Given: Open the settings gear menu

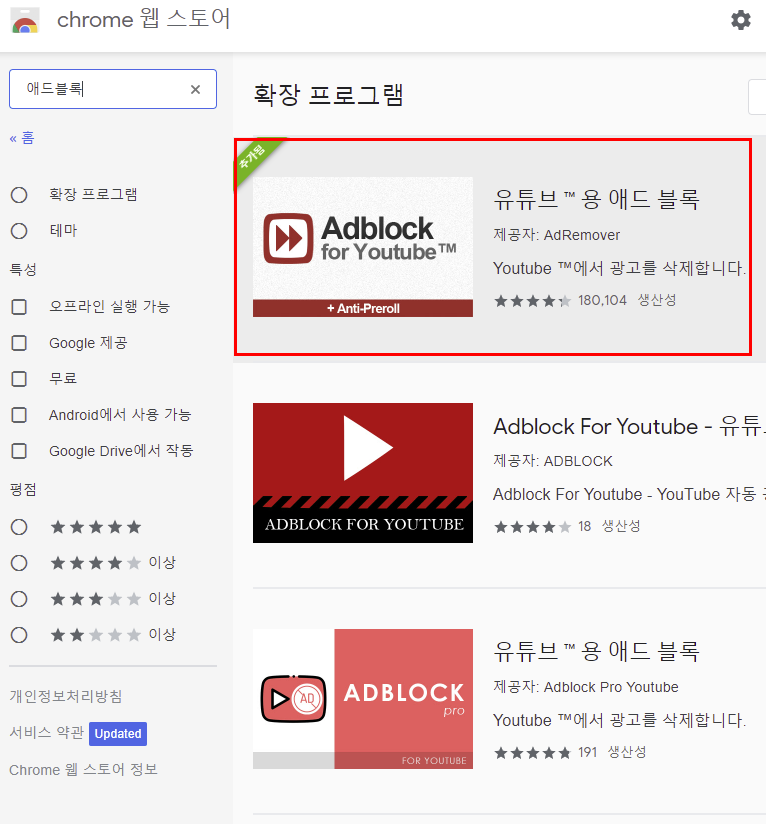Looking at the screenshot, I should click(x=741, y=20).
